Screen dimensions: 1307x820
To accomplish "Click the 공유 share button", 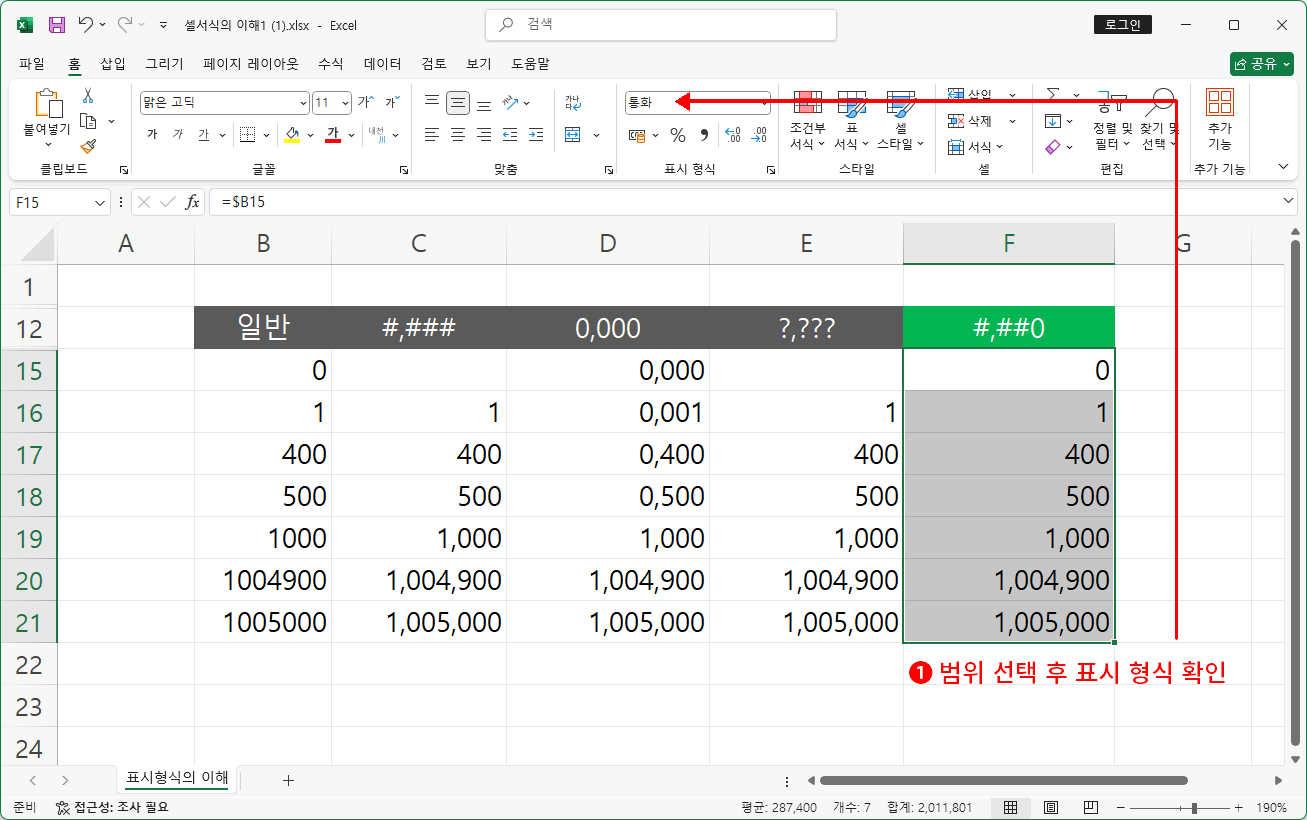I will pos(1262,64).
